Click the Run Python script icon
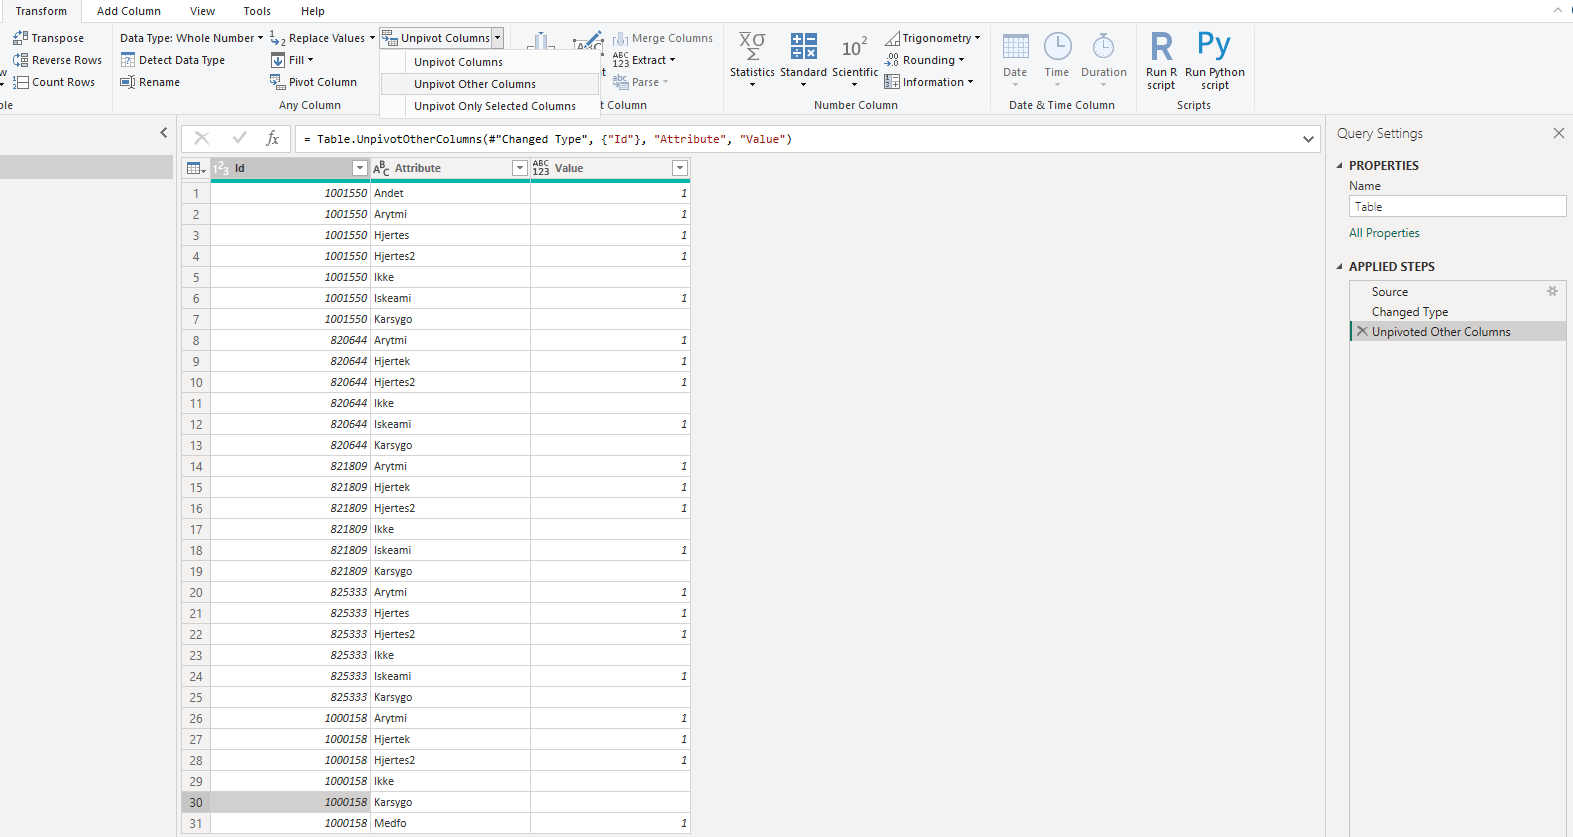 click(1214, 45)
